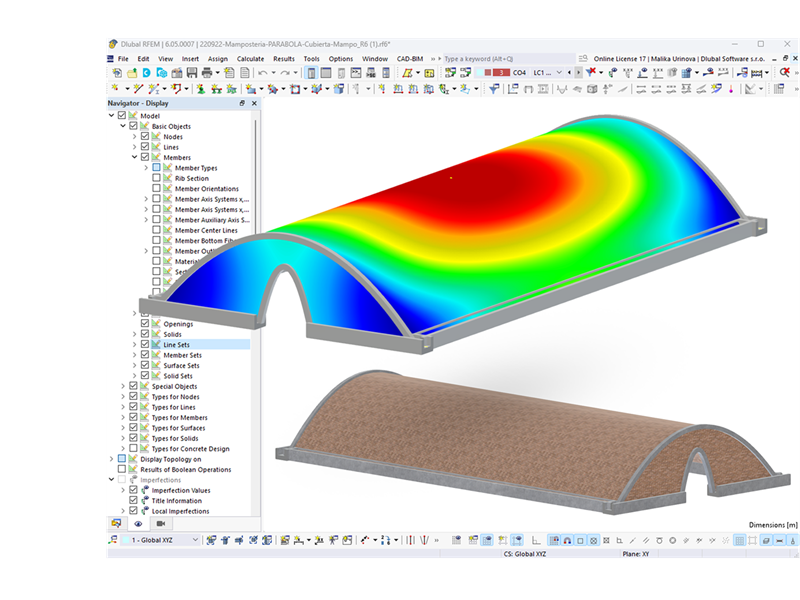
Task: Uncheck the Solids checkbox
Action: (x=145, y=334)
